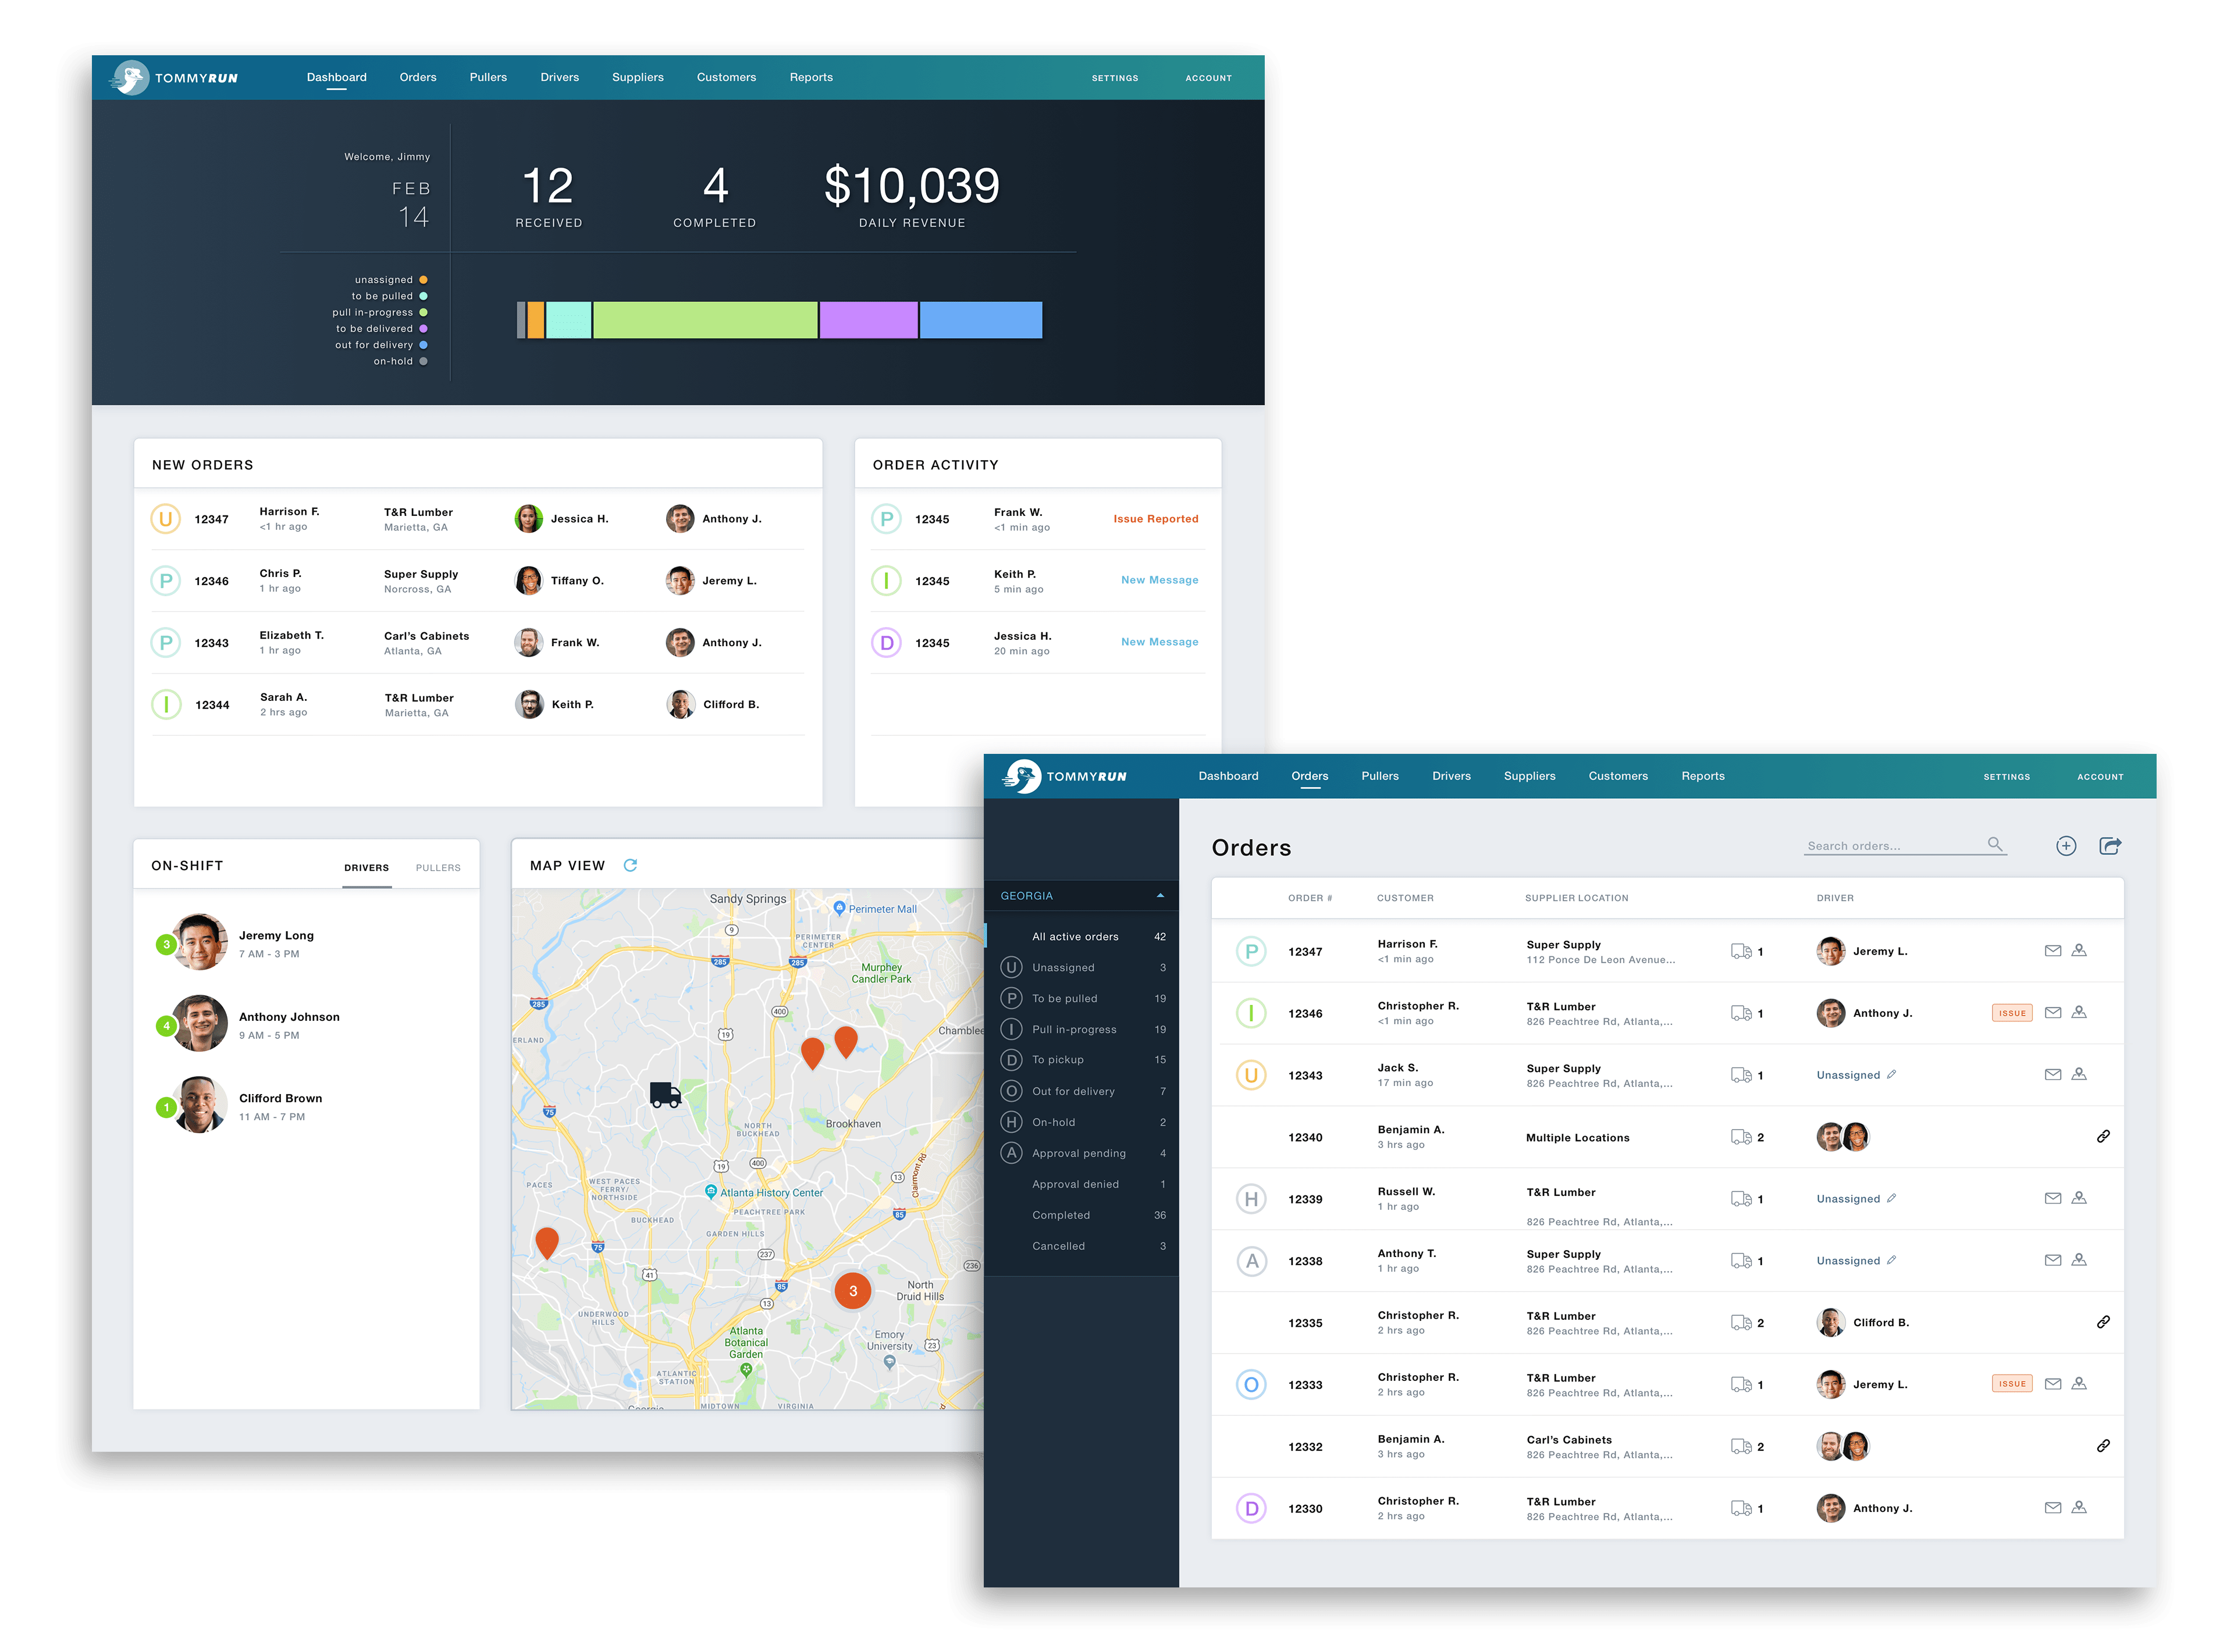Switch to Pullers tab in On-Shift panel
The height and width of the screenshot is (1652, 2234).
(438, 867)
